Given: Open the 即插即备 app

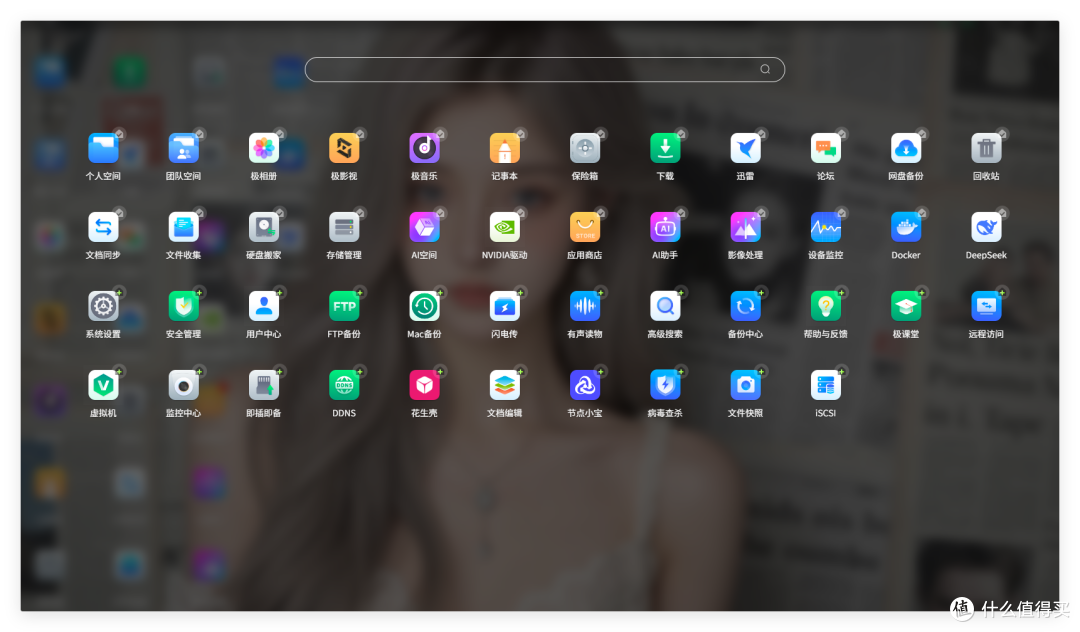Looking at the screenshot, I should tap(264, 386).
